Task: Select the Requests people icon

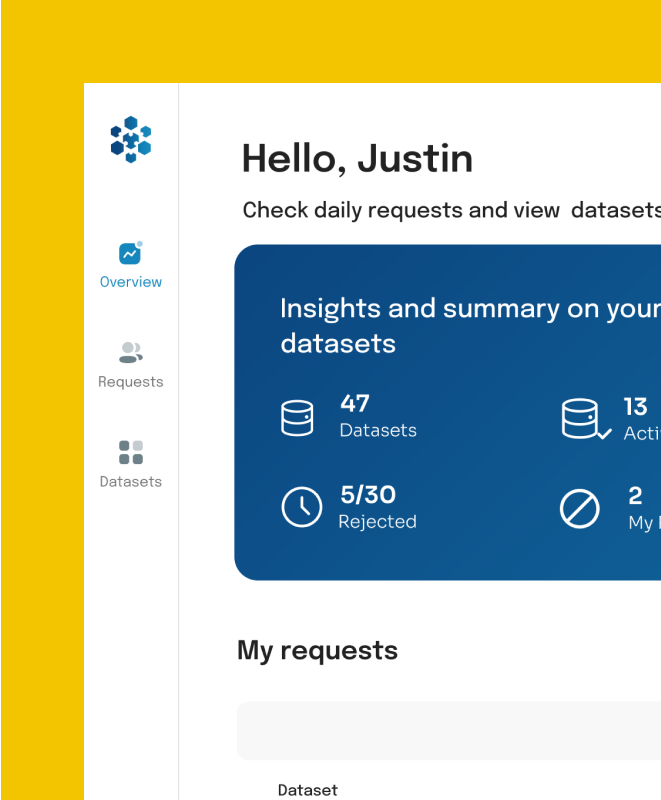Action: click(x=130, y=352)
